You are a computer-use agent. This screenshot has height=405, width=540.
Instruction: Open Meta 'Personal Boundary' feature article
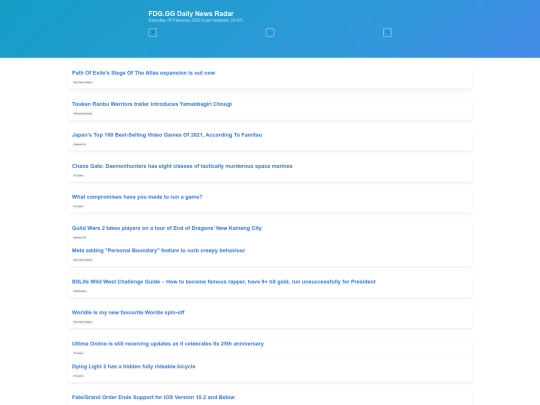click(158, 250)
